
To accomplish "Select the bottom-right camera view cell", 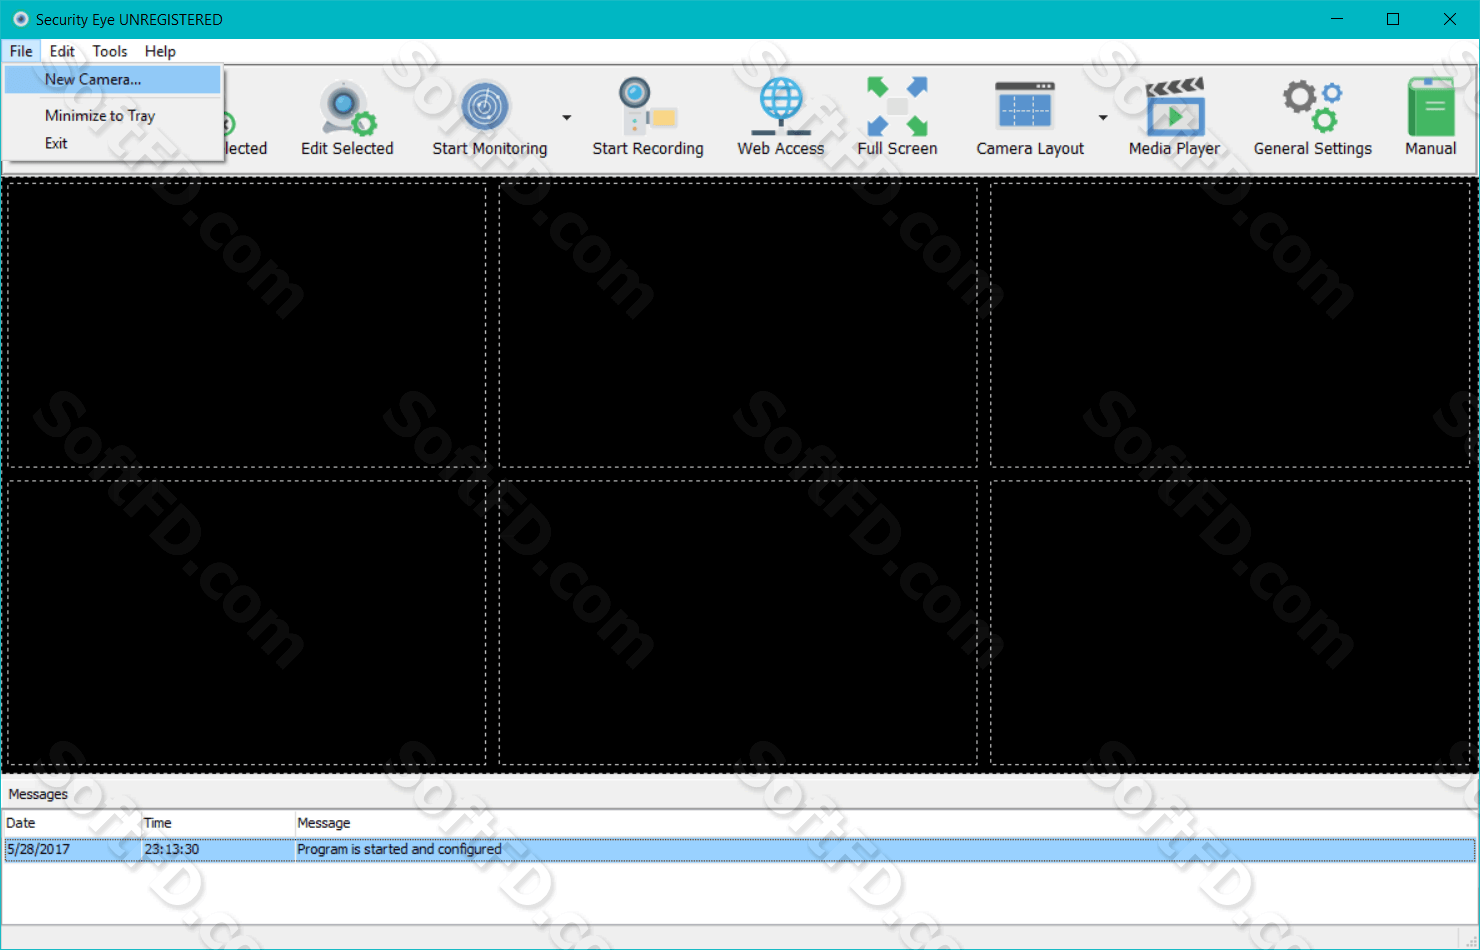I will click(x=1230, y=623).
